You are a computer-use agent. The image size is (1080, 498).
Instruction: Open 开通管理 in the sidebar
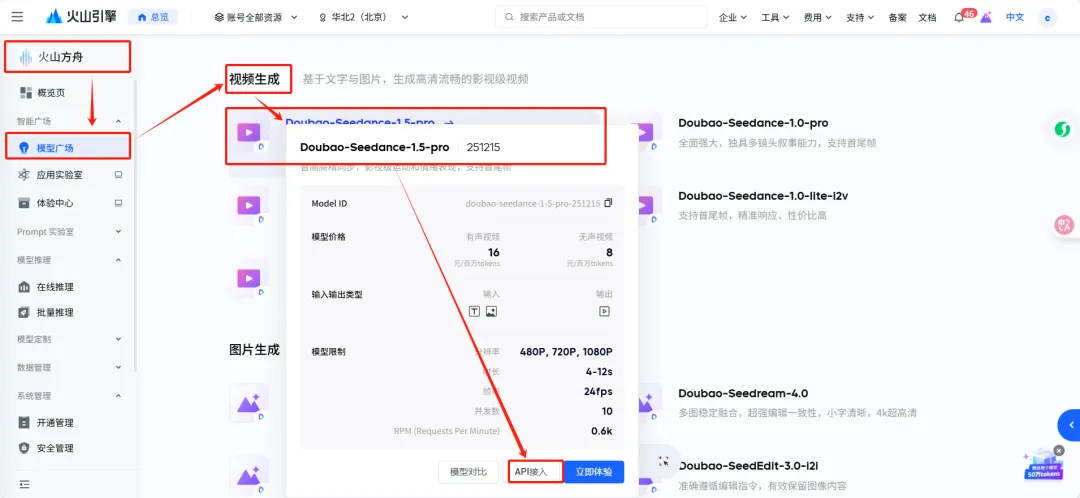pyautogui.click(x=55, y=423)
